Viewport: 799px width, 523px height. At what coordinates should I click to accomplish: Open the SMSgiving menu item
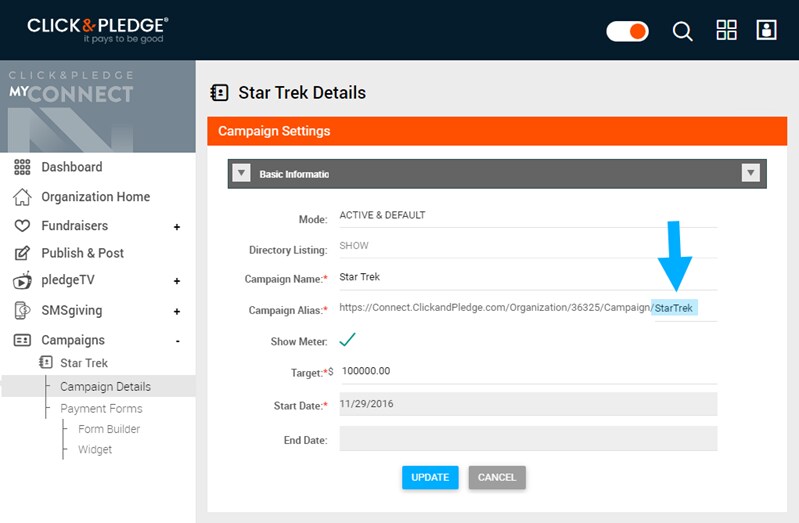point(72,310)
